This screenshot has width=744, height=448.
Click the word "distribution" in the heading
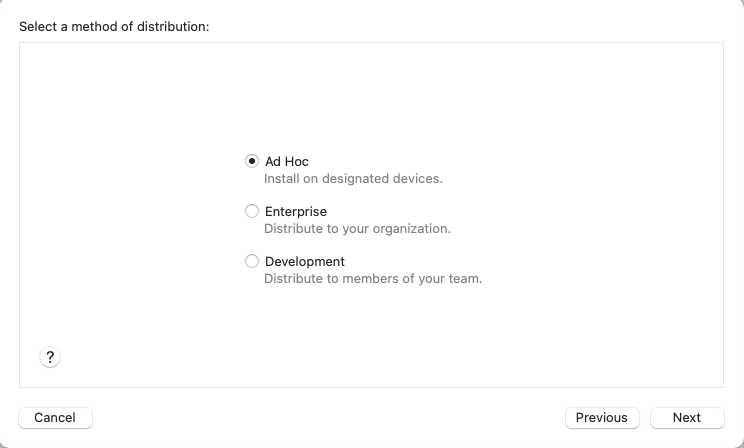(173, 26)
